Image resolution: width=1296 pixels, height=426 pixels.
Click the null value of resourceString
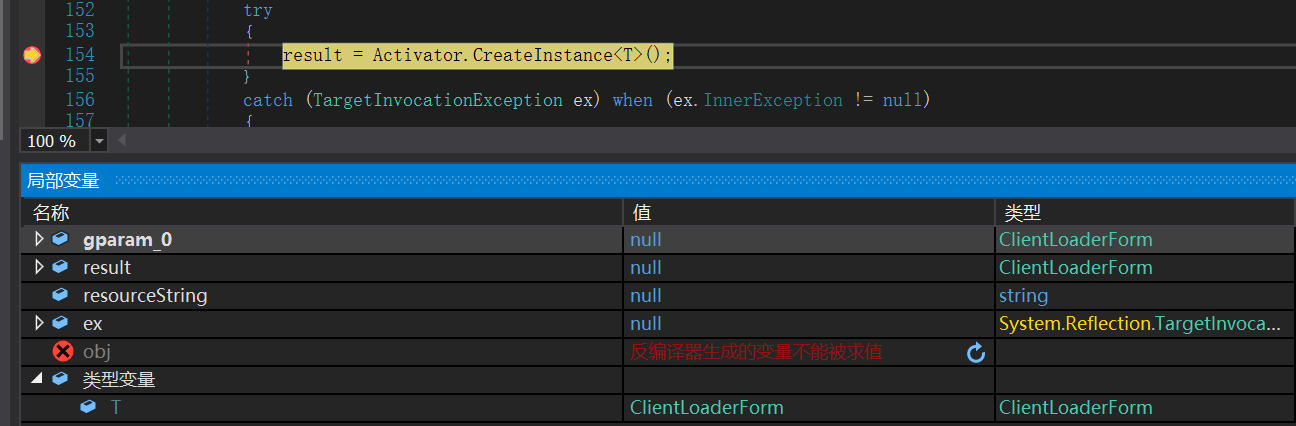[646, 296]
